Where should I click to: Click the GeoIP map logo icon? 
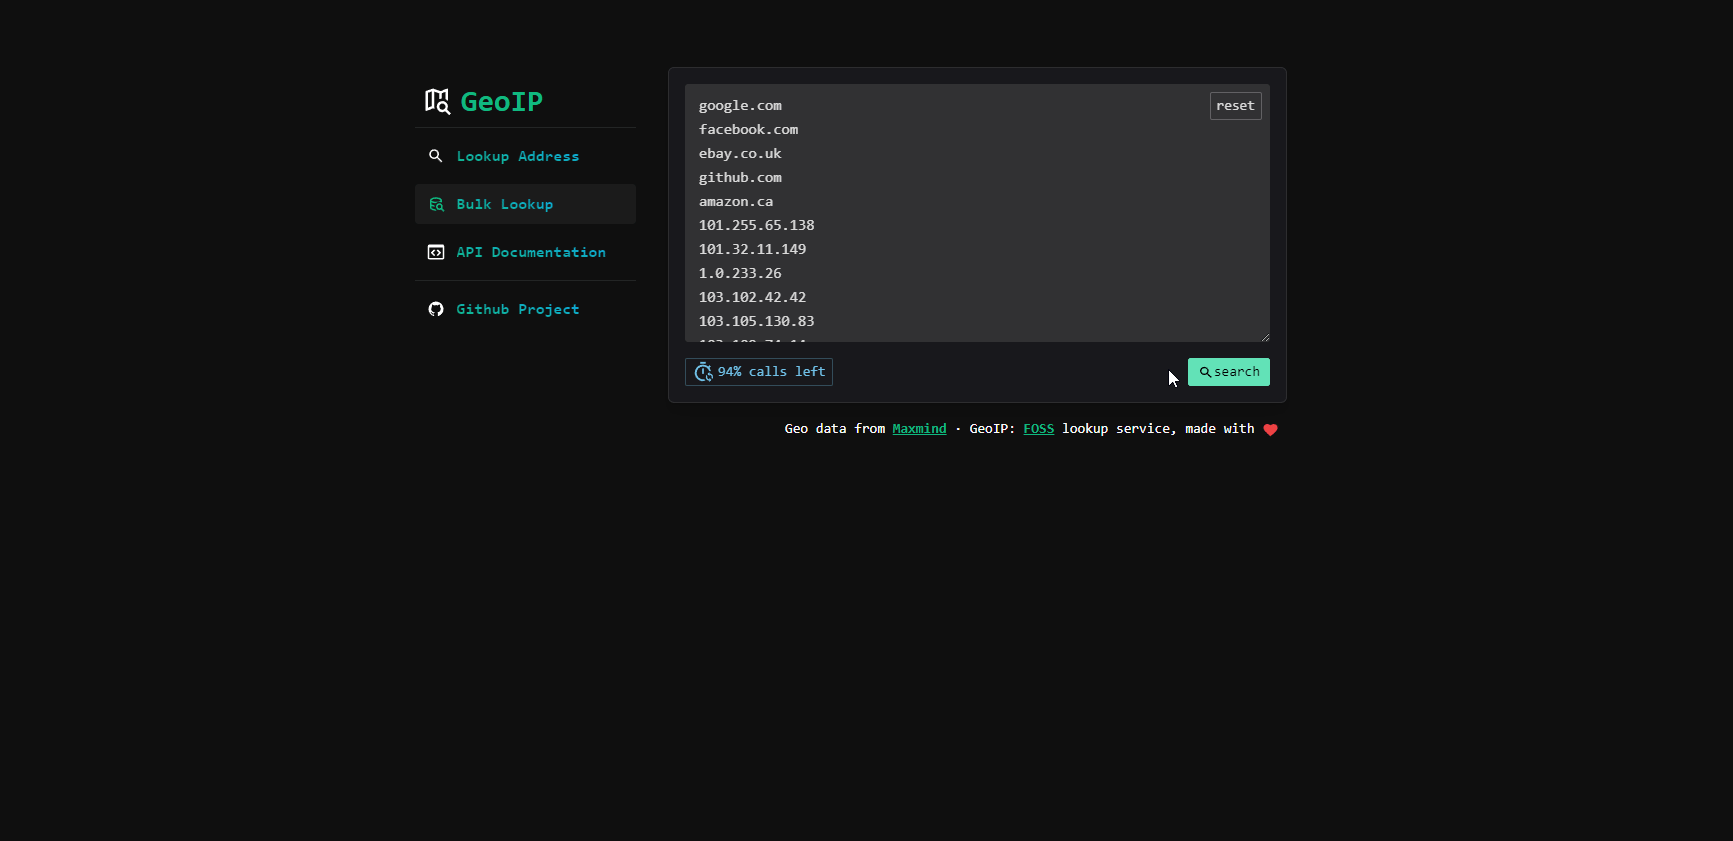pos(437,101)
